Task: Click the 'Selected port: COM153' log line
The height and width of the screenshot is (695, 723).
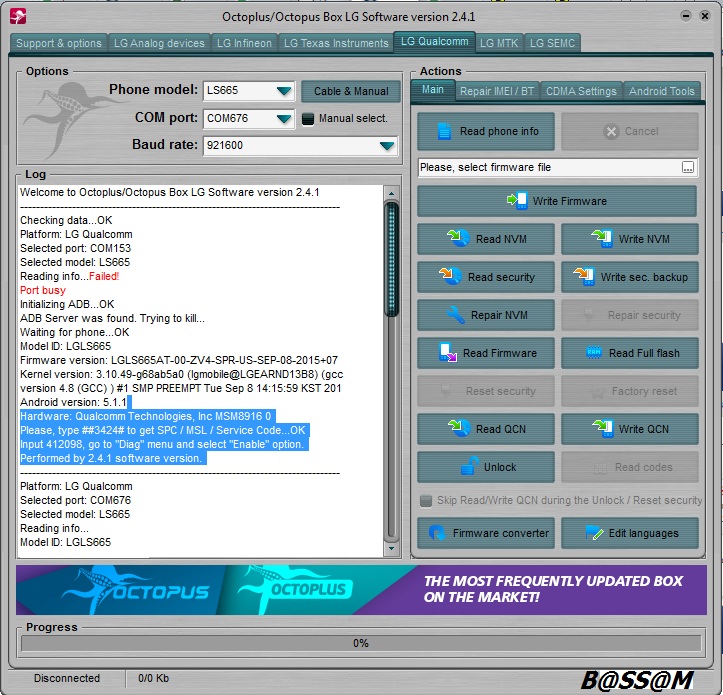Action: coord(76,248)
